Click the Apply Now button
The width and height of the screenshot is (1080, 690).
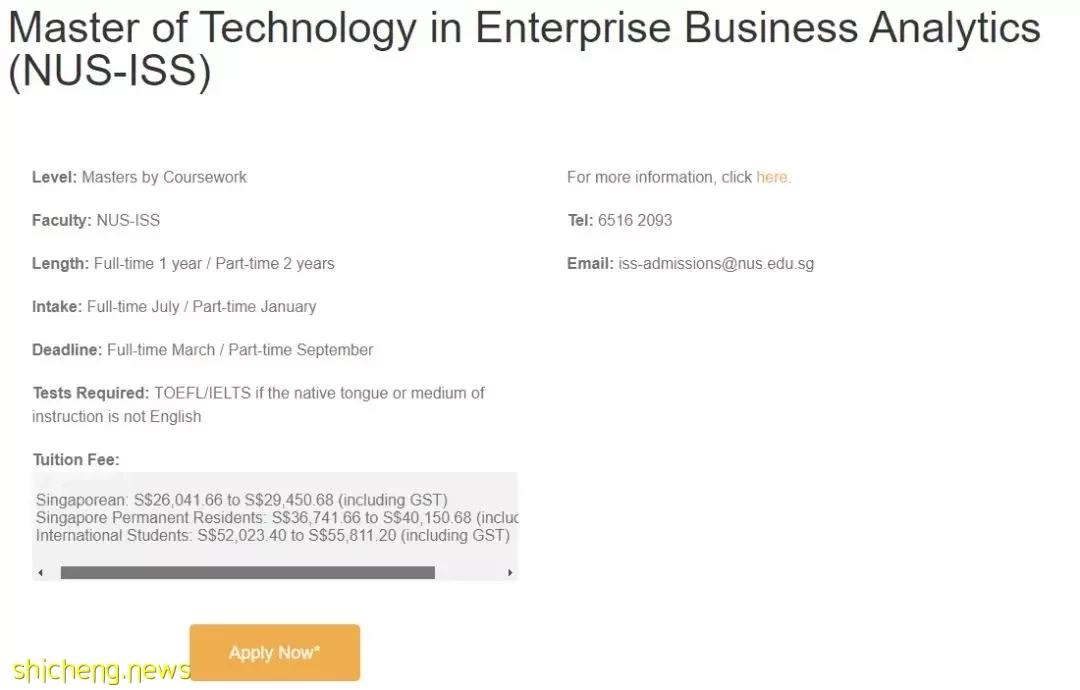point(275,652)
